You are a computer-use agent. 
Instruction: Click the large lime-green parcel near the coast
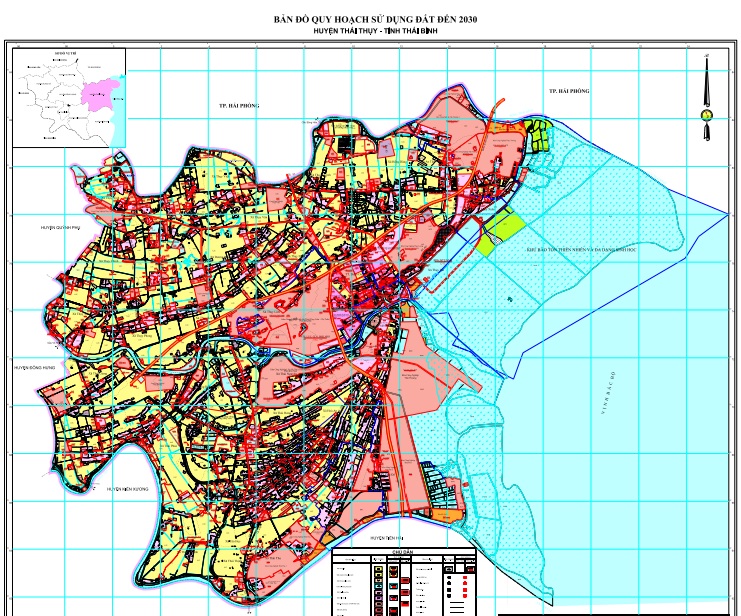[x=499, y=232]
